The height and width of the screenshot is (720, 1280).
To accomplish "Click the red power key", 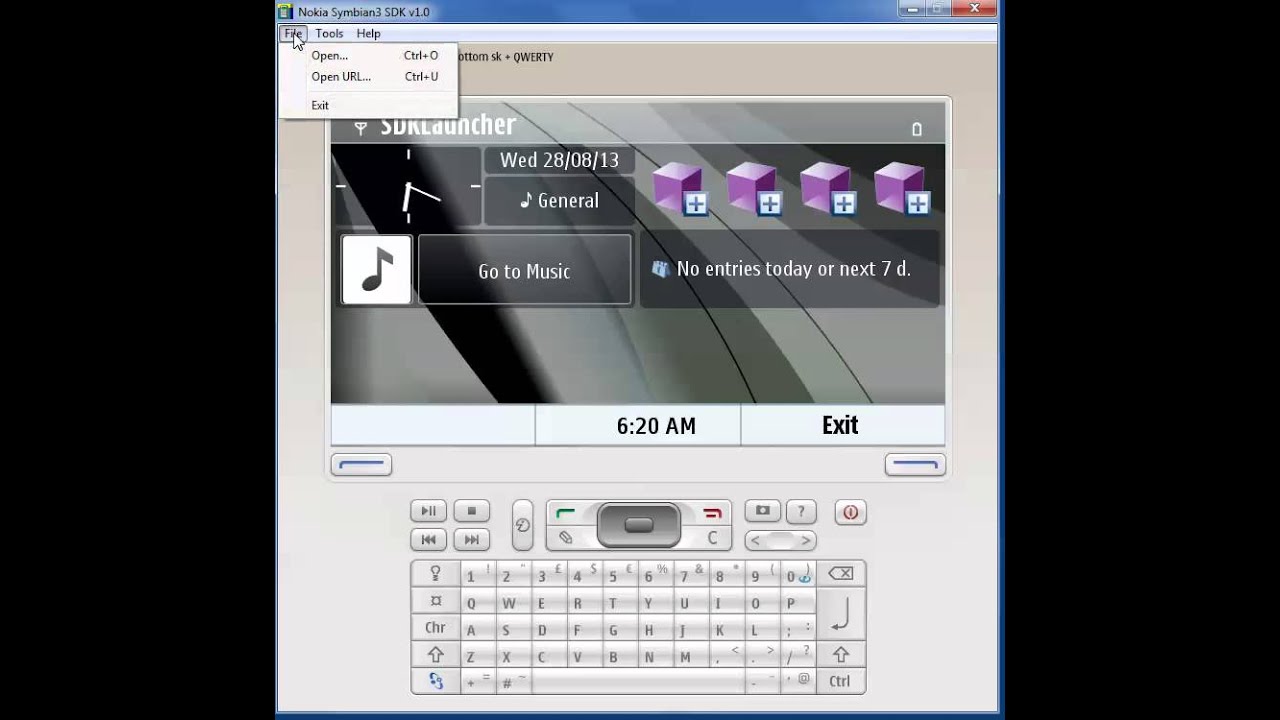I will [x=850, y=512].
